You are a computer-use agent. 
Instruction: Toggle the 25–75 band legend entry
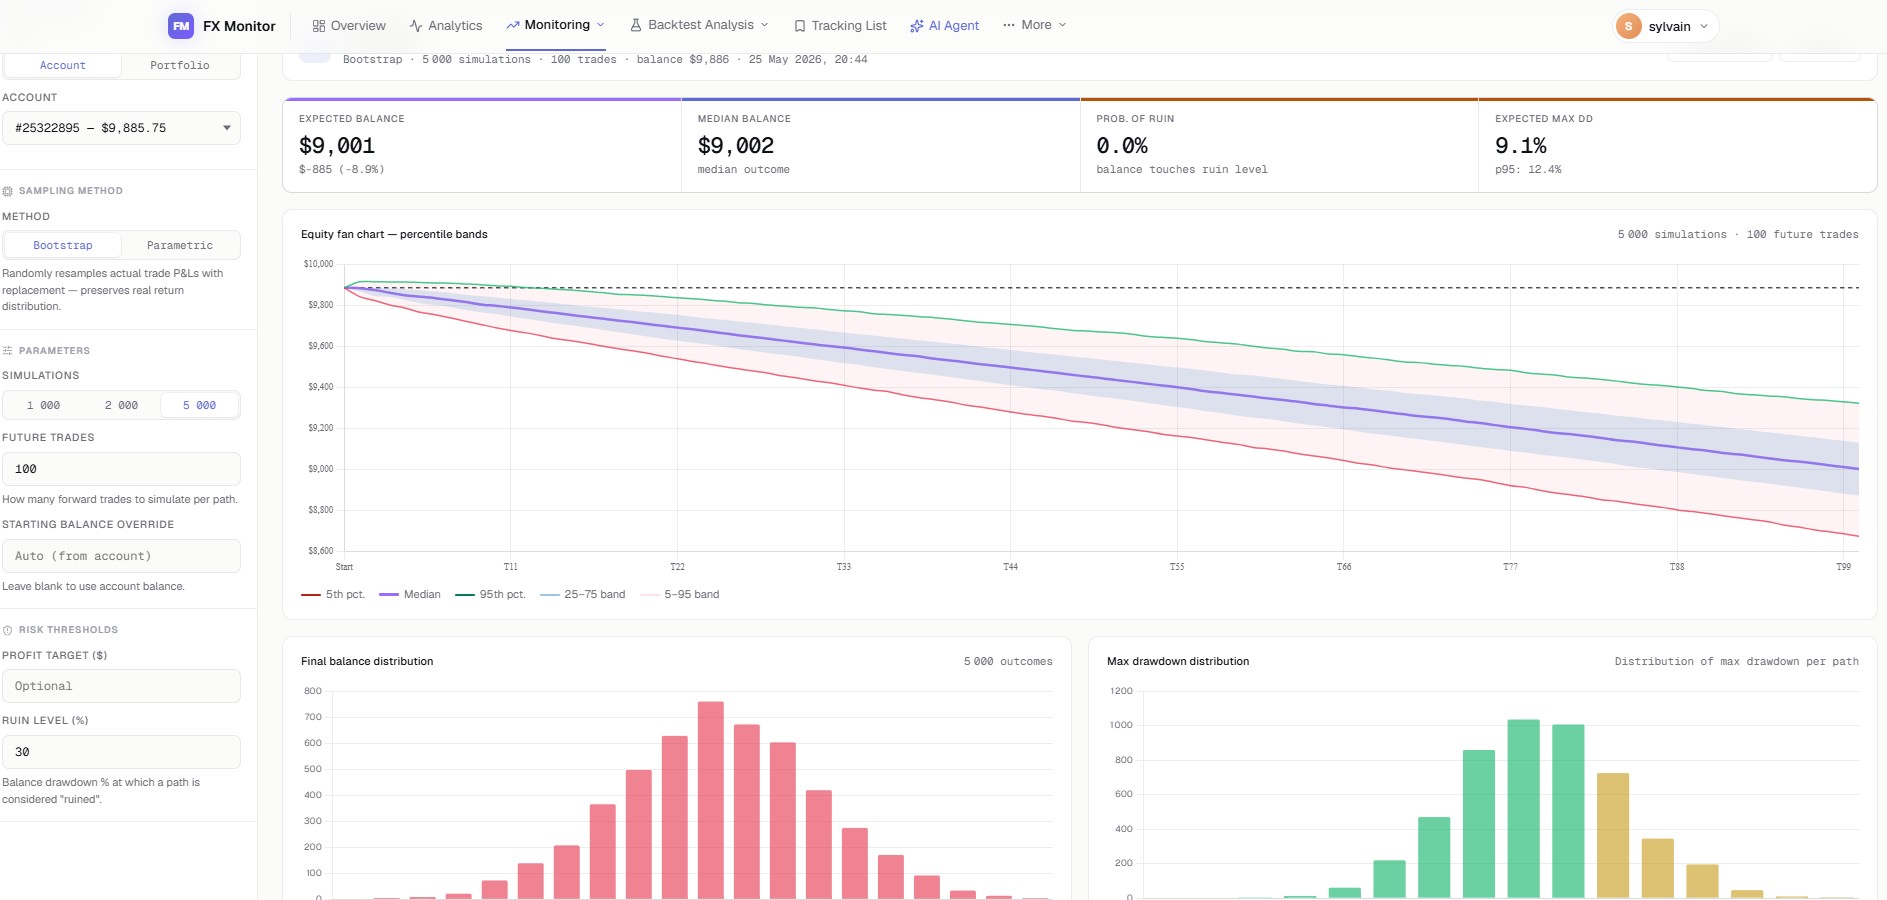(583, 594)
